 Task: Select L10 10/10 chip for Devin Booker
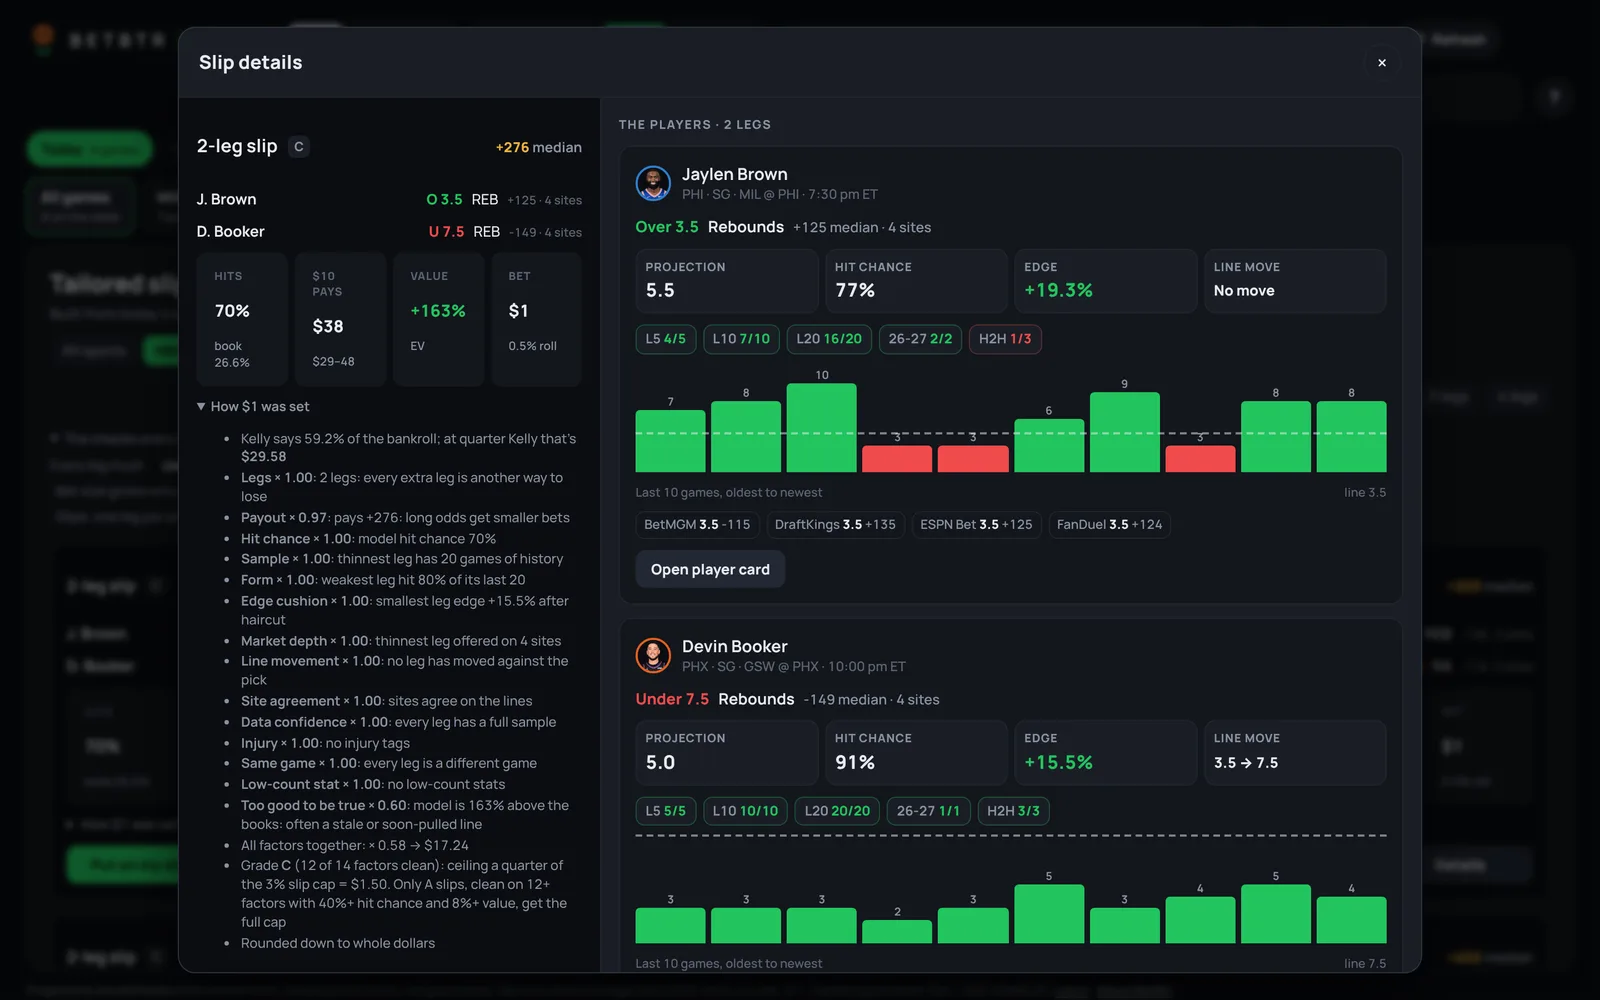tap(745, 811)
